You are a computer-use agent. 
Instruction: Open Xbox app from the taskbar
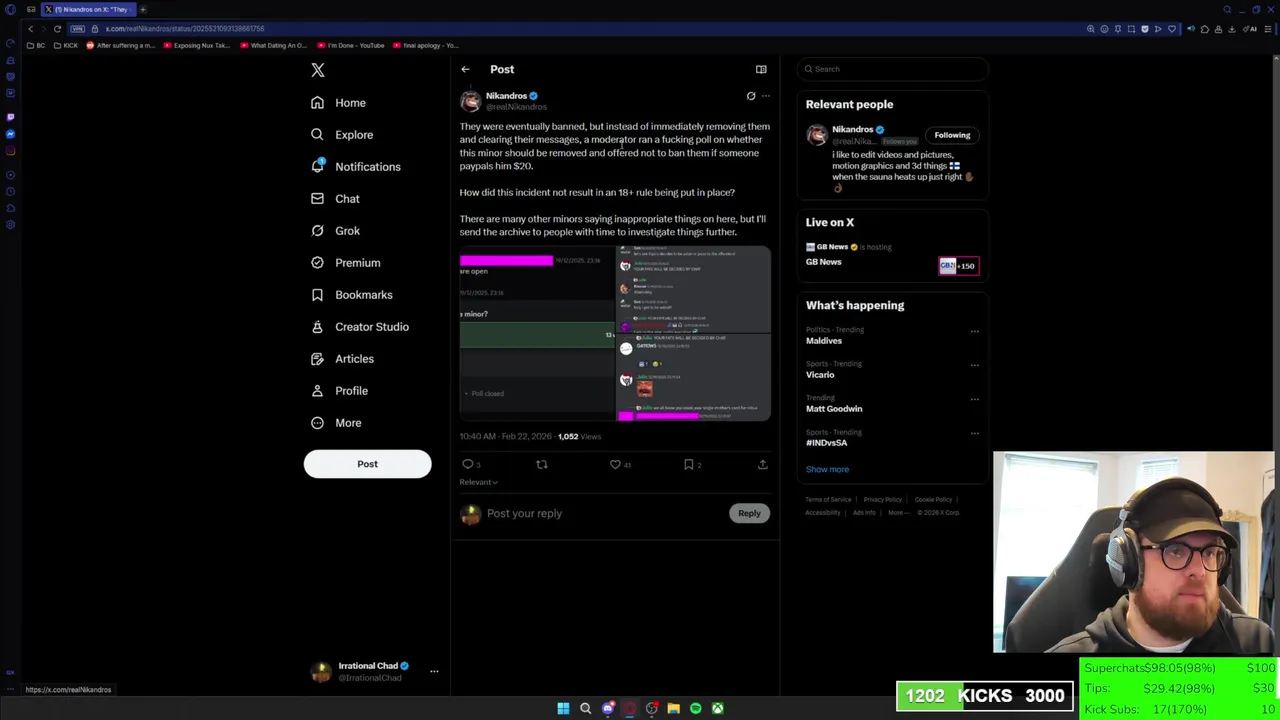coord(717,708)
